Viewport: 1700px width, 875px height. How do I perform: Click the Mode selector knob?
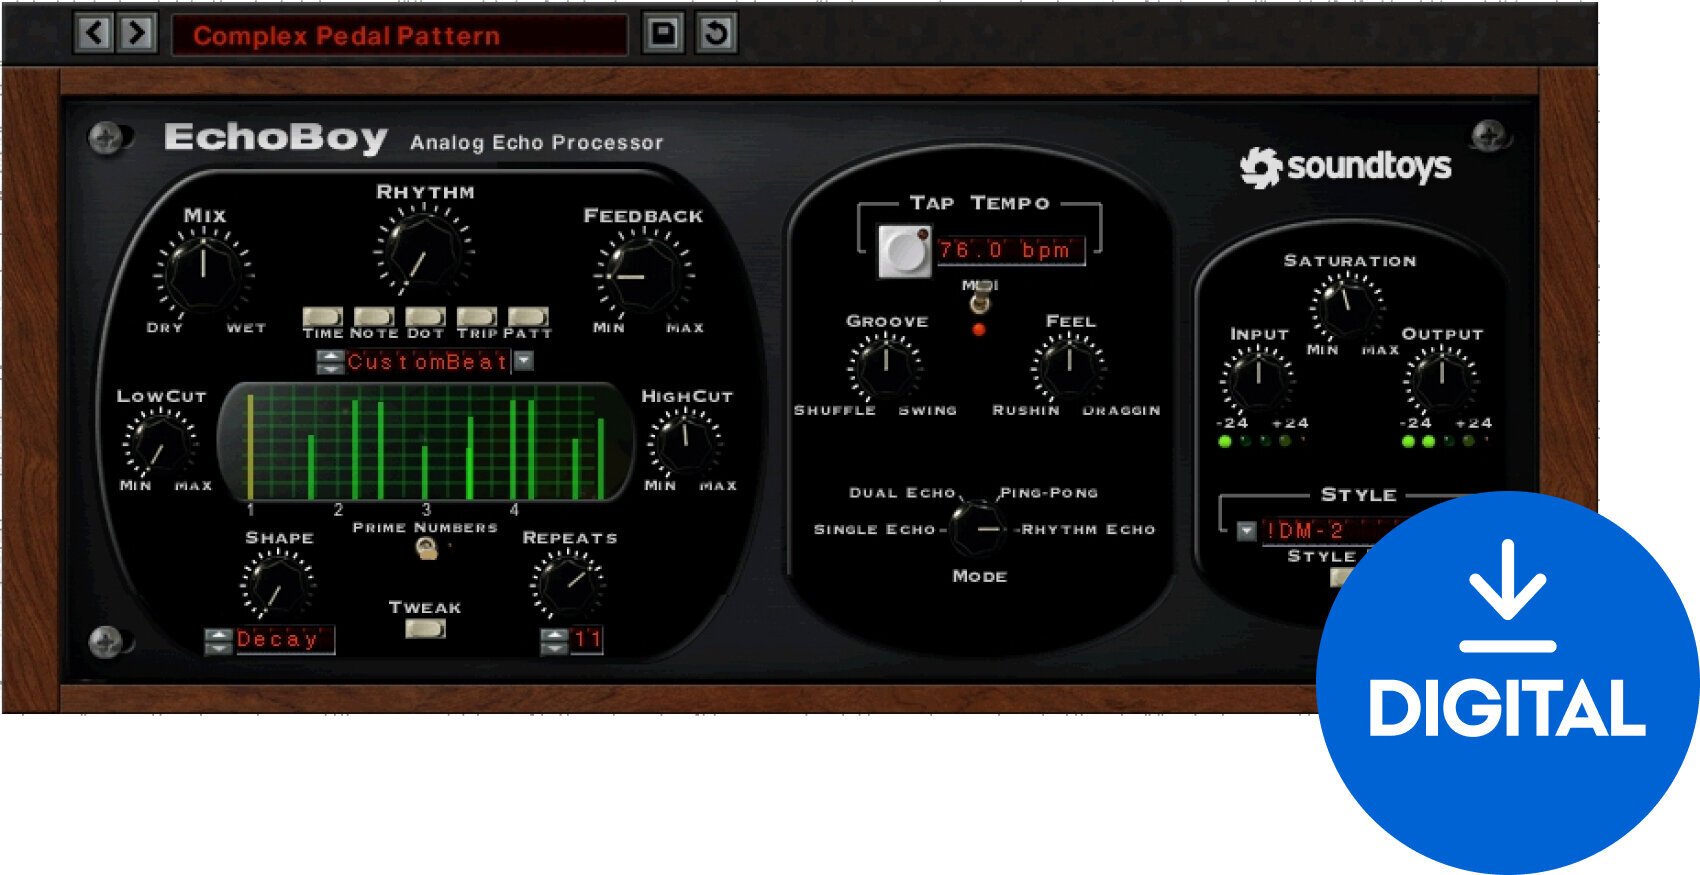978,528
